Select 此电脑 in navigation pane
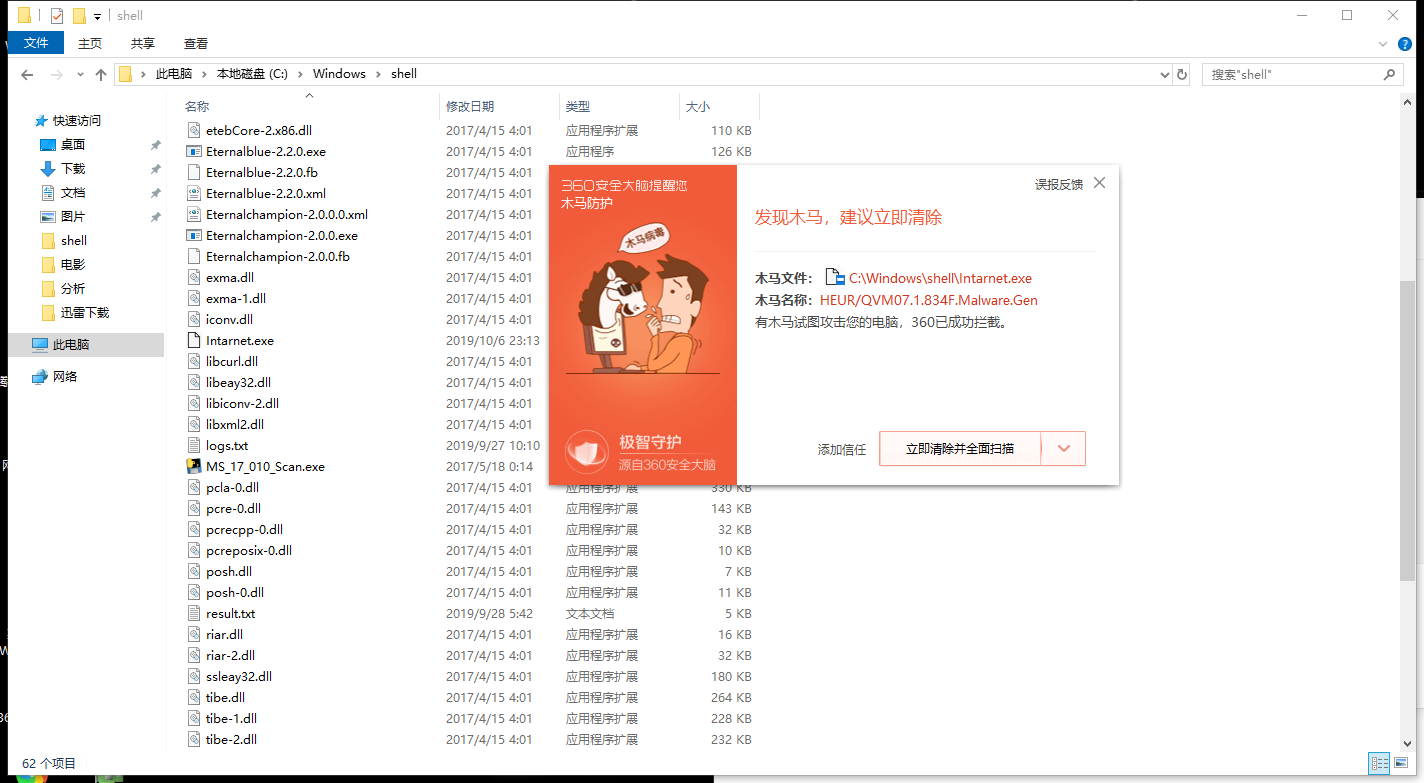The width and height of the screenshot is (1424, 783). coord(71,344)
